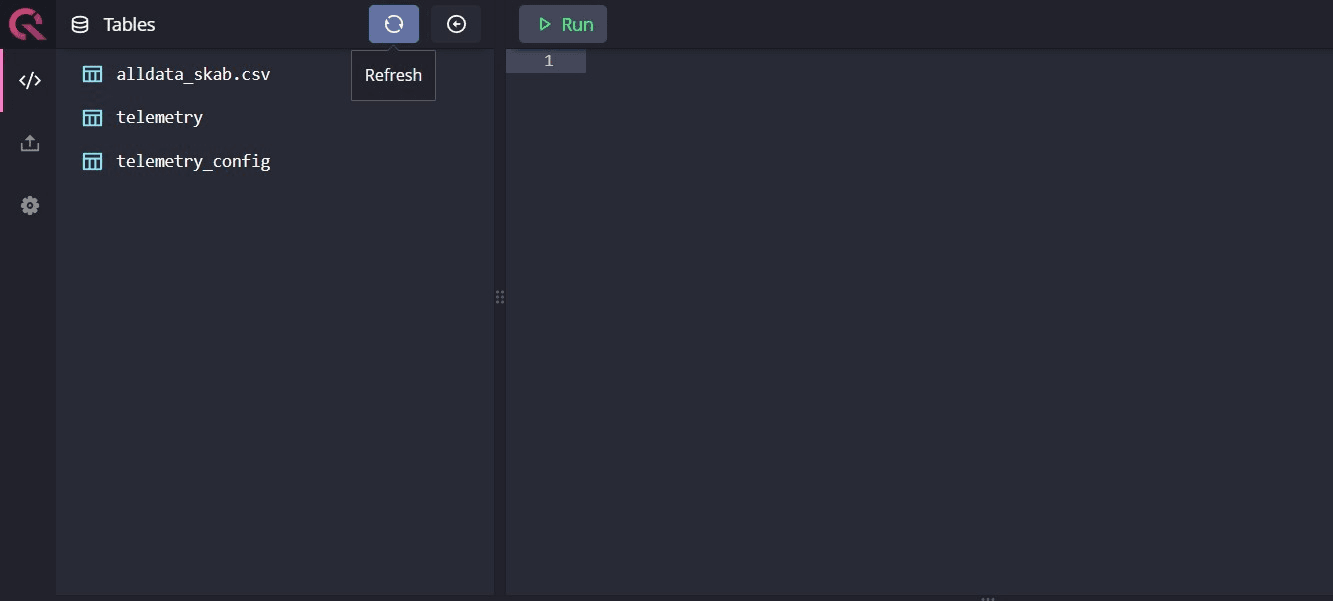Viewport: 1333px width, 601px height.
Task: Click the table icon next to telemetry_config
Action: [93, 161]
